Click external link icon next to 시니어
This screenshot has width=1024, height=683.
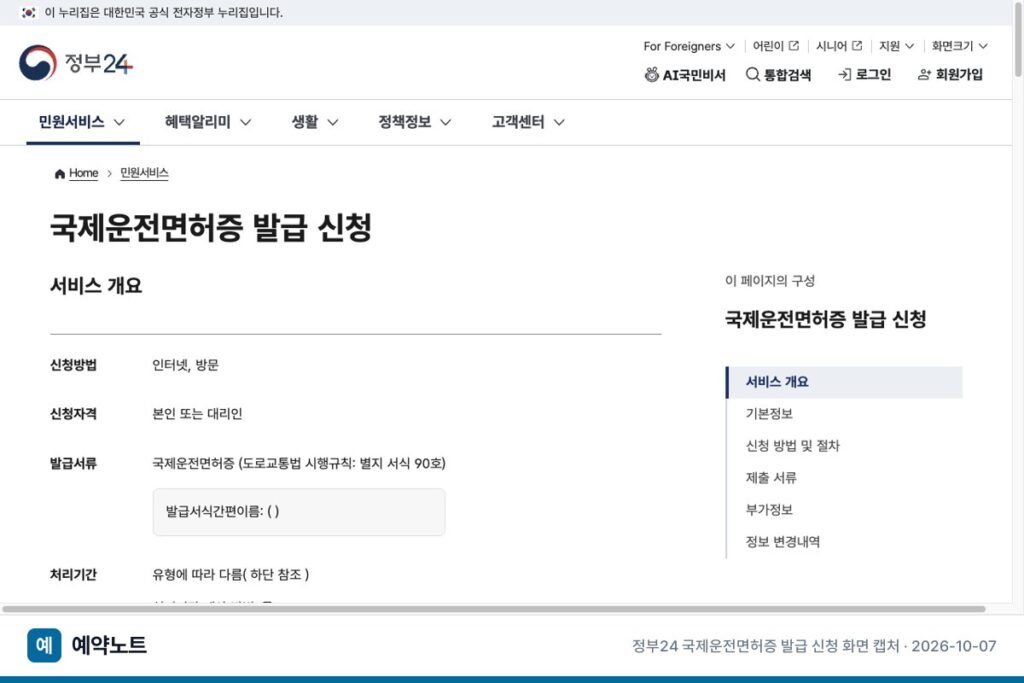(x=857, y=46)
